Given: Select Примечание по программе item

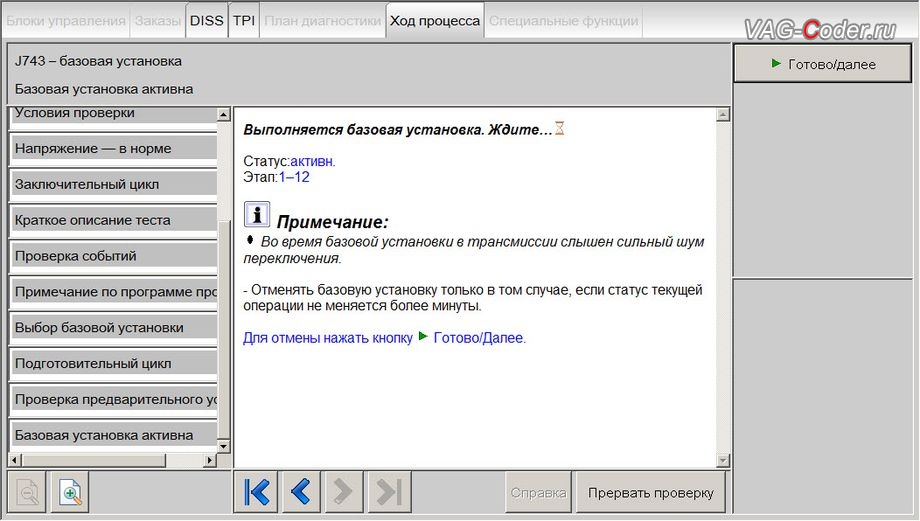Looking at the screenshot, I should click(113, 292).
